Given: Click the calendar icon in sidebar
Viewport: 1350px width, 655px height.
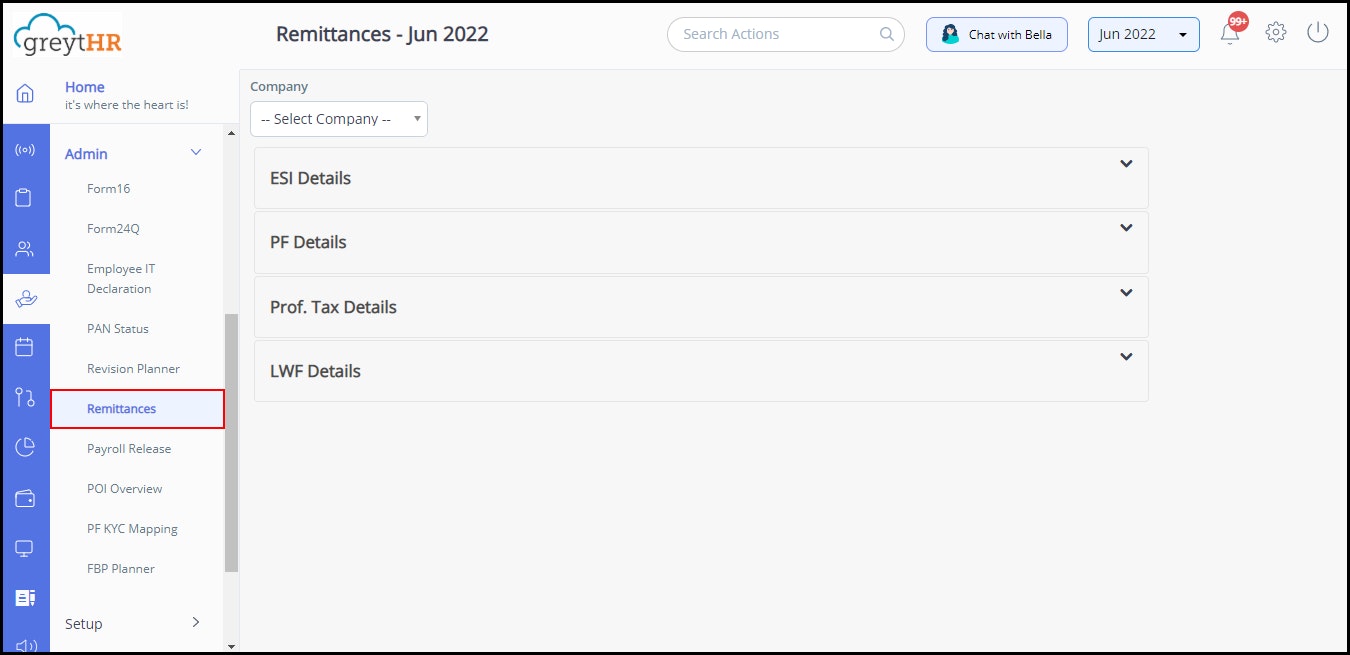Looking at the screenshot, I should click(25, 347).
